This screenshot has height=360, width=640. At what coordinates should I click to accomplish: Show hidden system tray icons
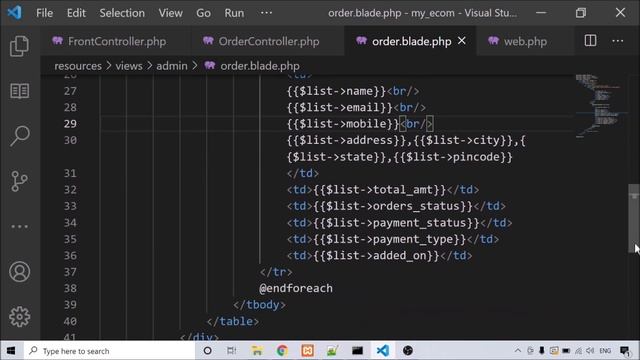coord(518,351)
